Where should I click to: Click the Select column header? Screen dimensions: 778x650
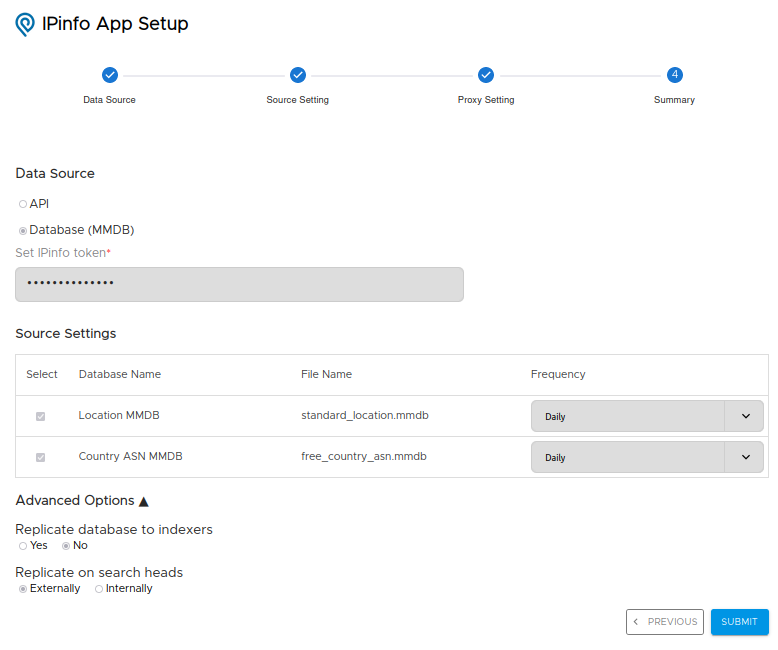42,374
